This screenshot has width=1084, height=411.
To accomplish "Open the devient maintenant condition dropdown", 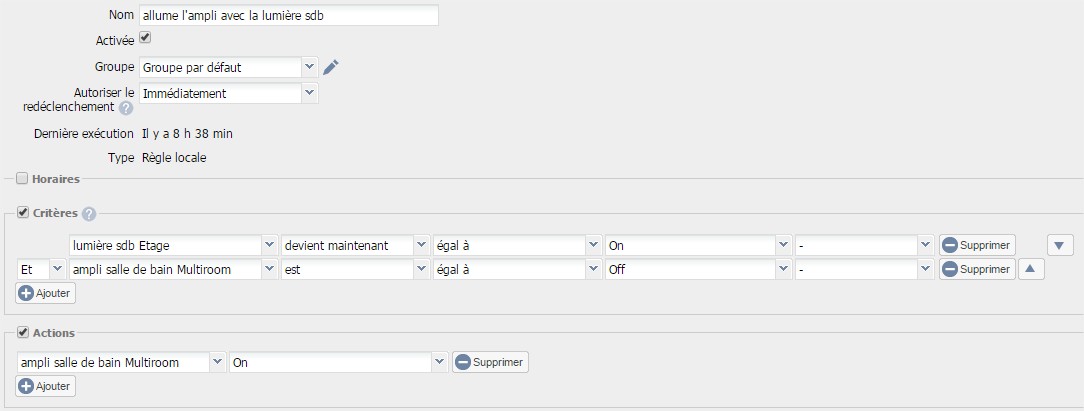I will click(355, 245).
